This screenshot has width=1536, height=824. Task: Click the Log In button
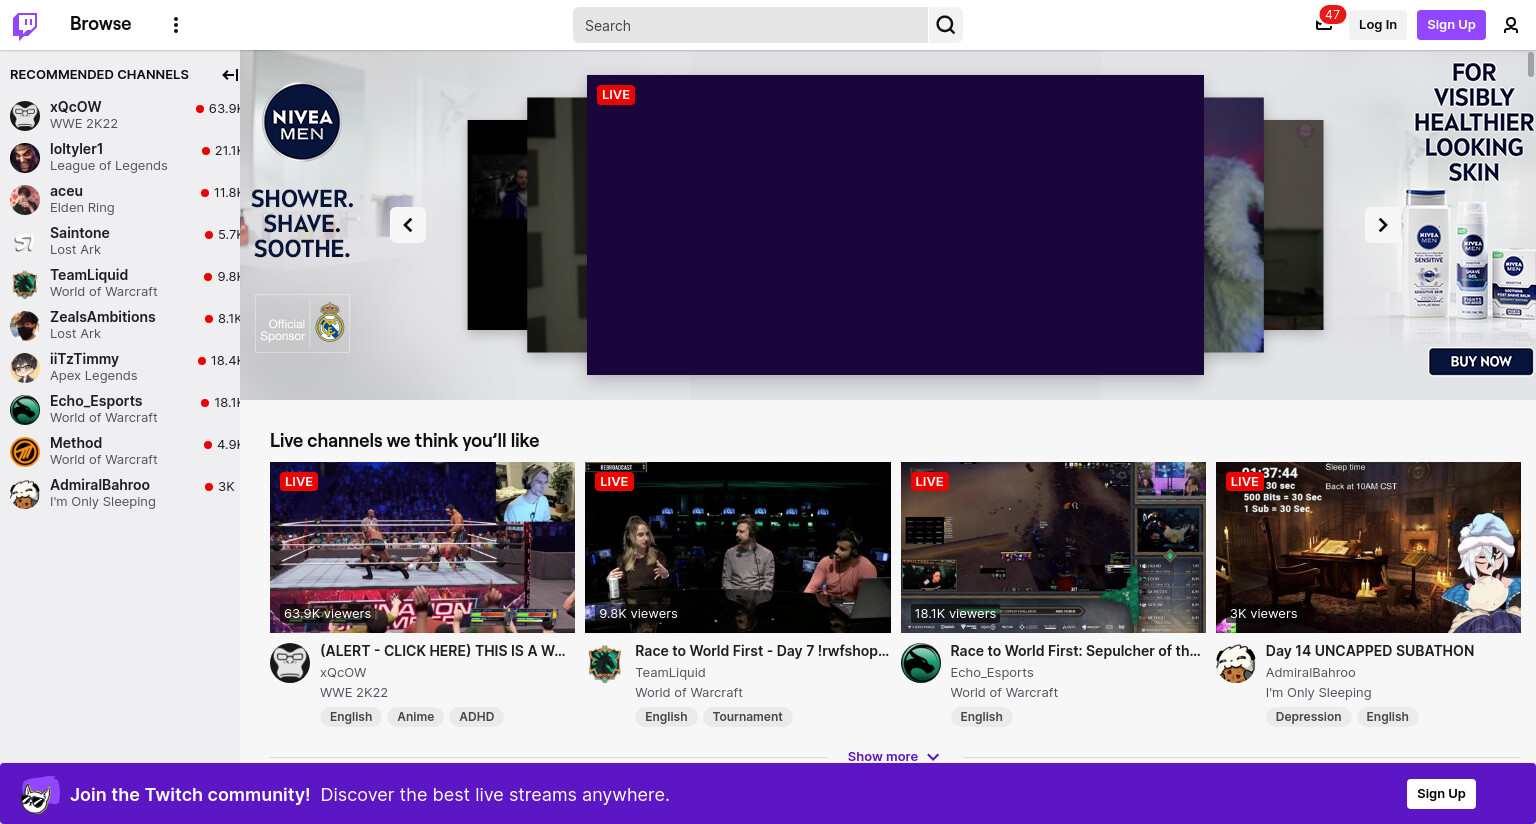[x=1377, y=25]
